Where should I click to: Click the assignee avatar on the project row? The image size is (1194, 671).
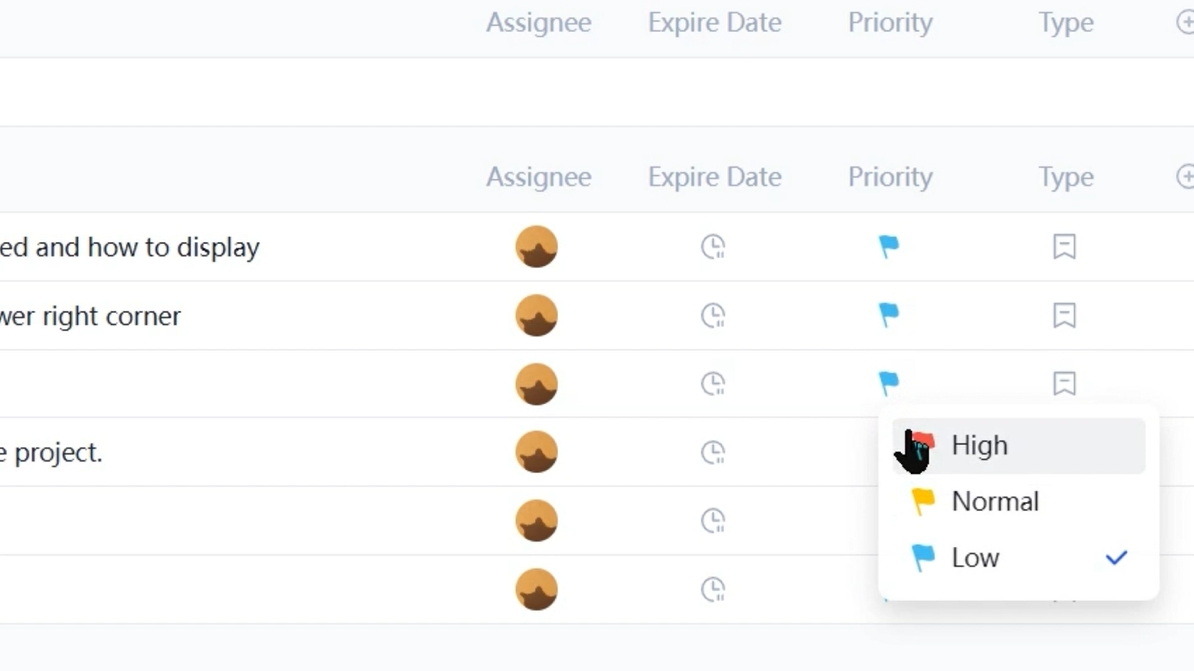(x=536, y=451)
